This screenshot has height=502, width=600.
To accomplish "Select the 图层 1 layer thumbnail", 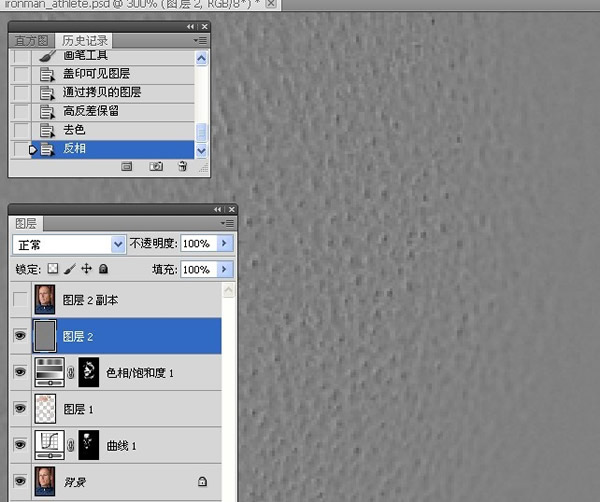I will point(45,409).
